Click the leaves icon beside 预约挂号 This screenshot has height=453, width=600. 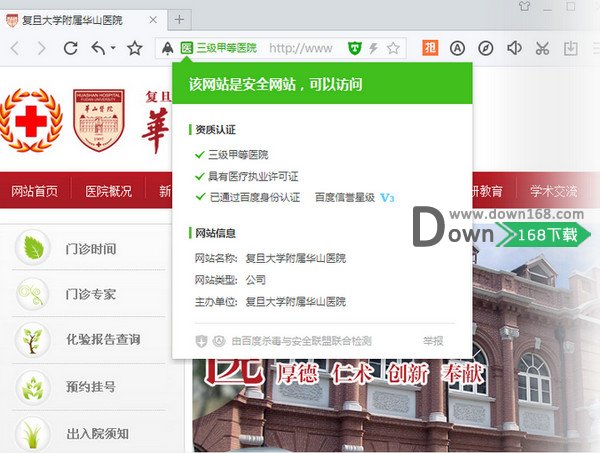tap(33, 387)
